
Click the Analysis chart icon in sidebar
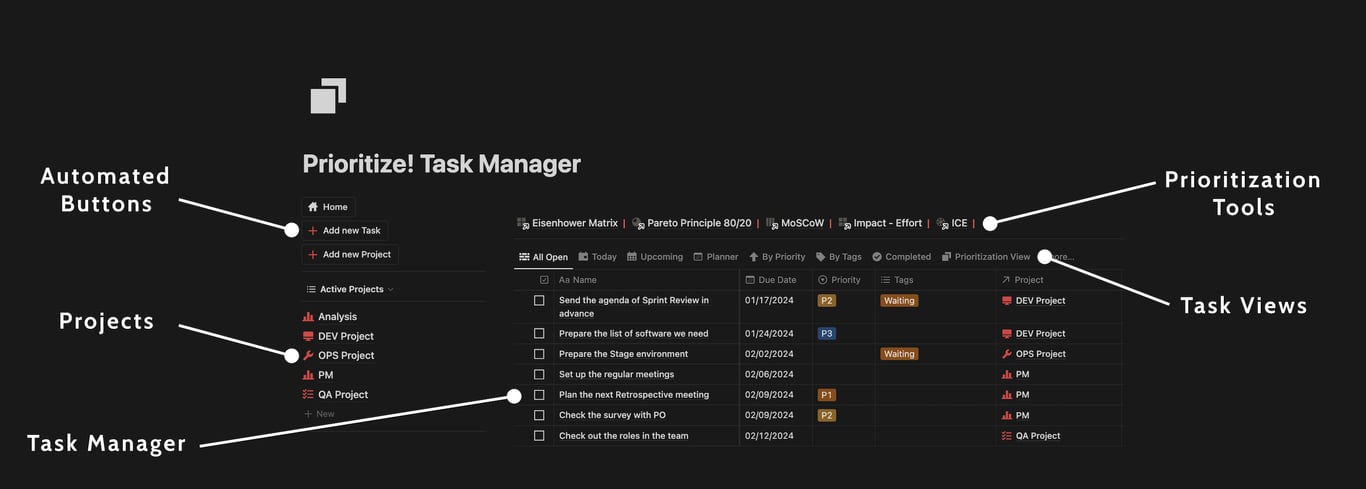pyautogui.click(x=308, y=317)
